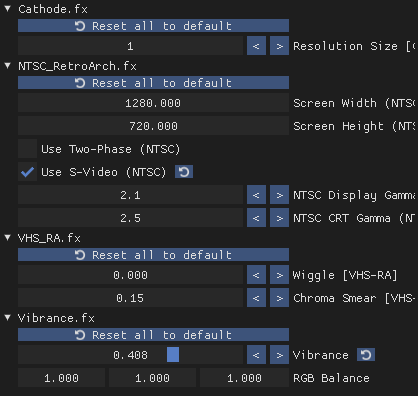Click the VHS_RA.fx header label
This screenshot has height=396, width=418.
[x=49, y=238]
